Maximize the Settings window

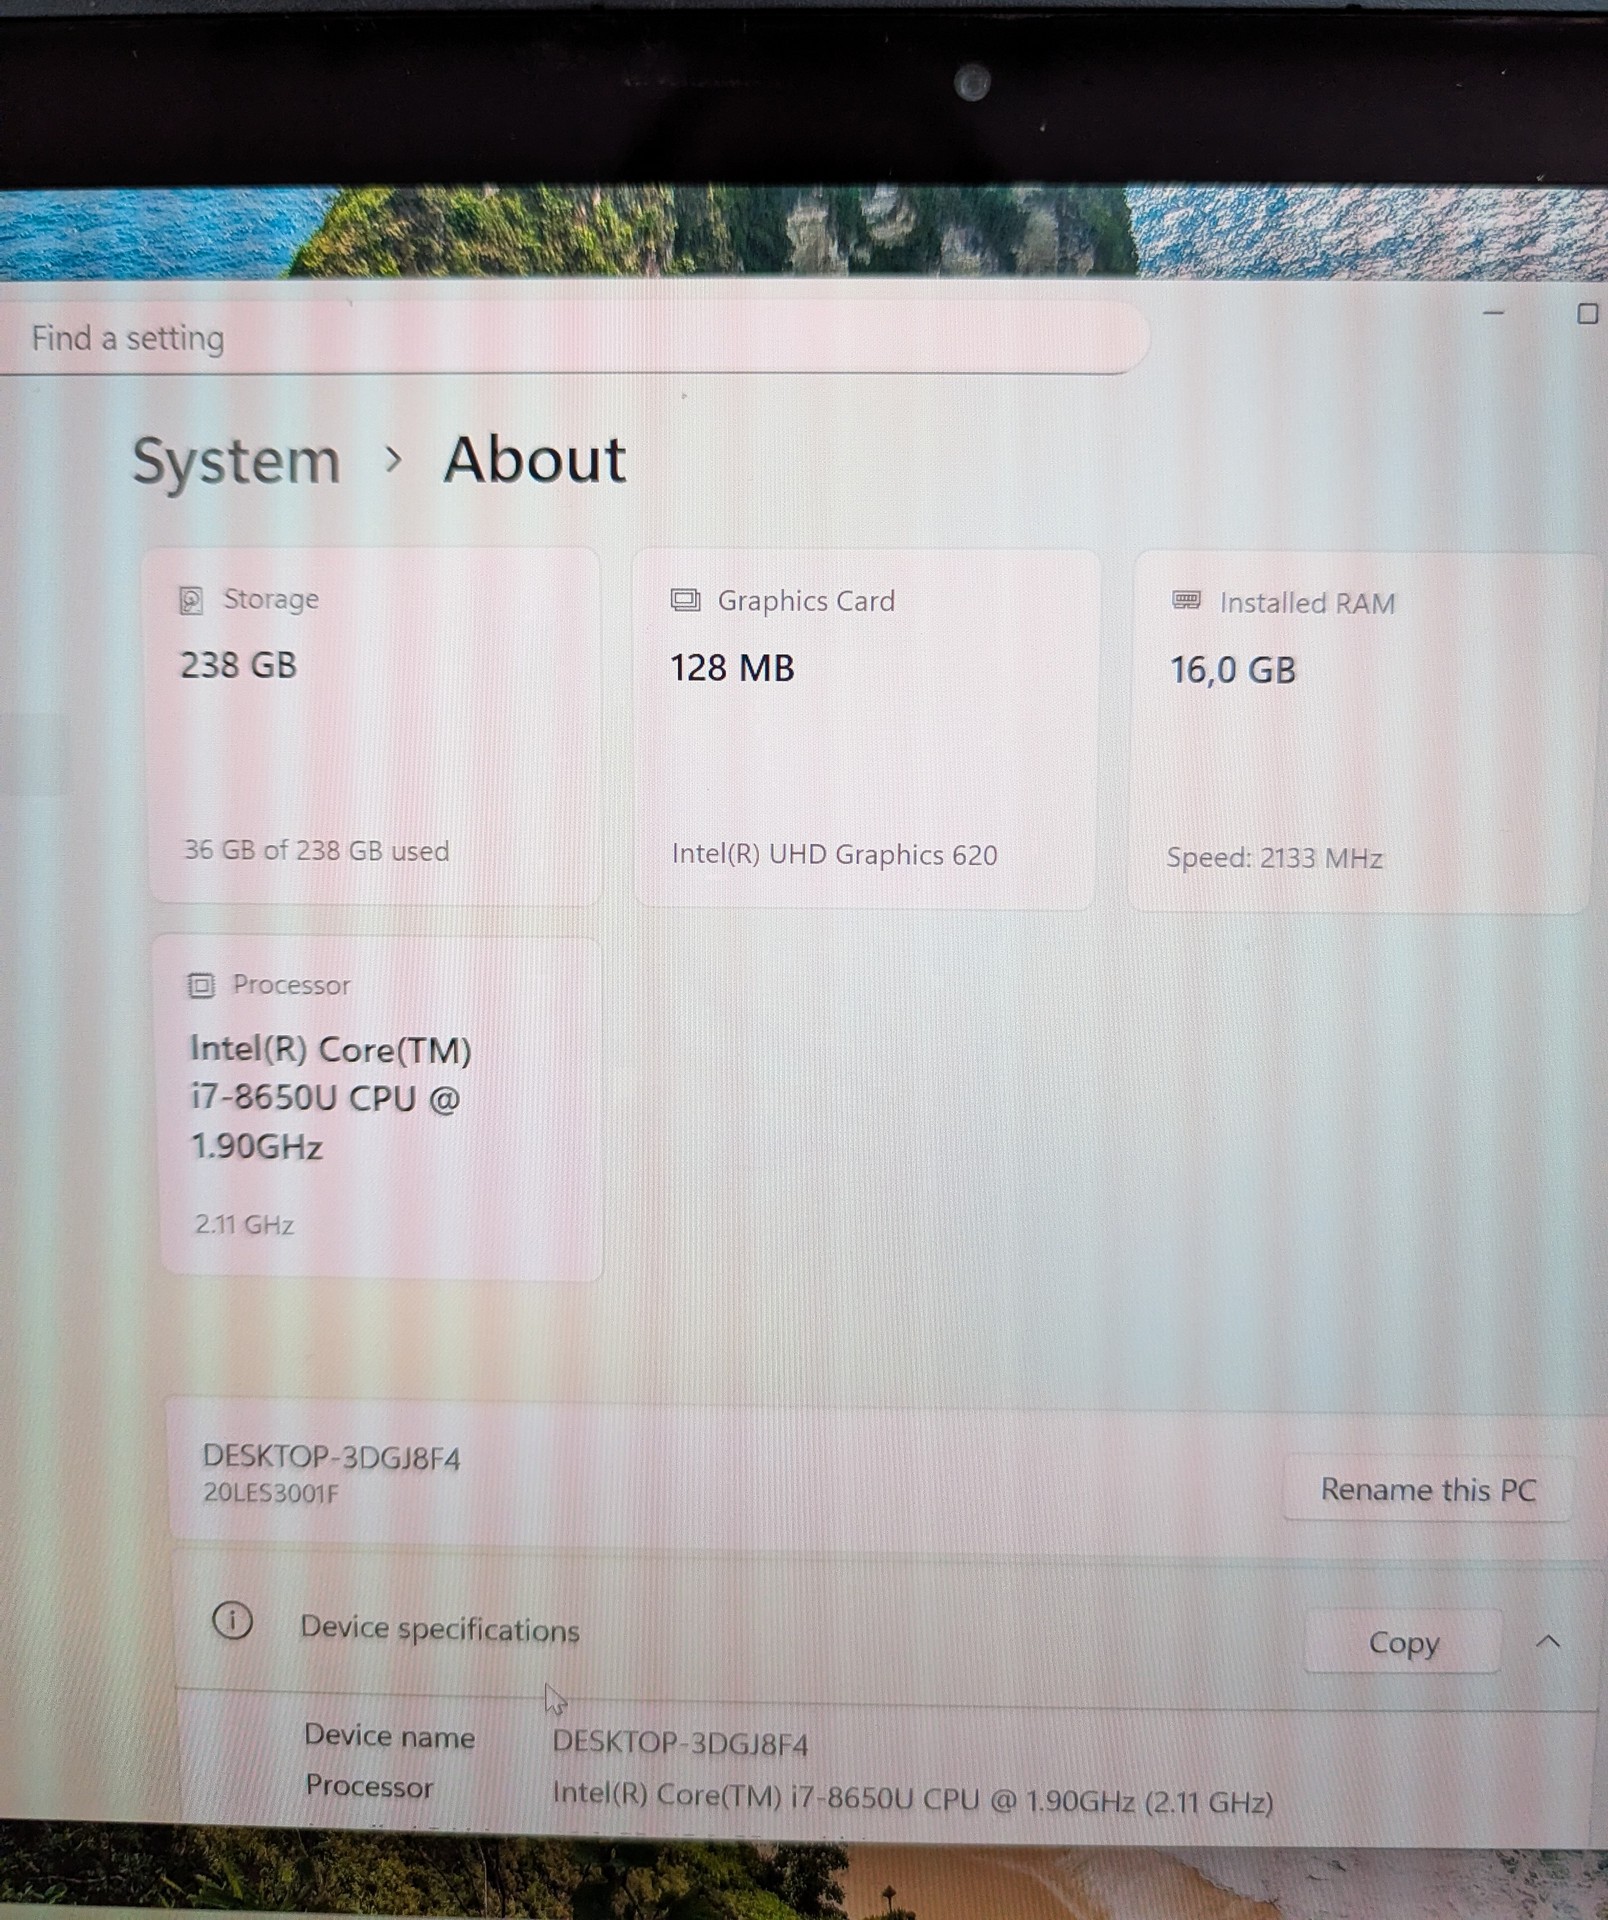pos(1586,314)
